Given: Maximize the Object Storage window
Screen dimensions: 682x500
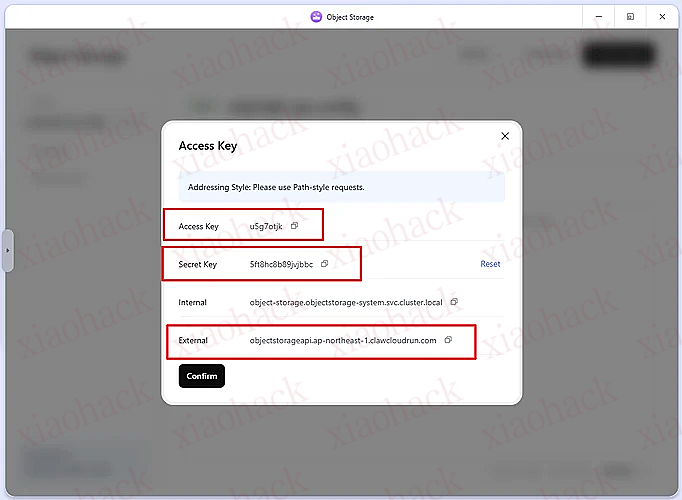Looking at the screenshot, I should (630, 17).
